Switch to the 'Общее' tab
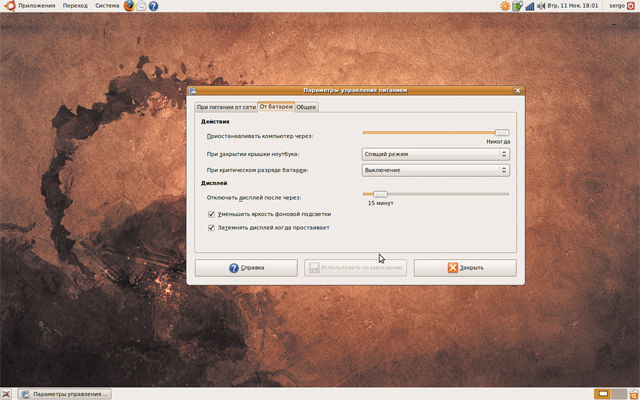Viewport: 640px width, 400px height. tap(306, 106)
